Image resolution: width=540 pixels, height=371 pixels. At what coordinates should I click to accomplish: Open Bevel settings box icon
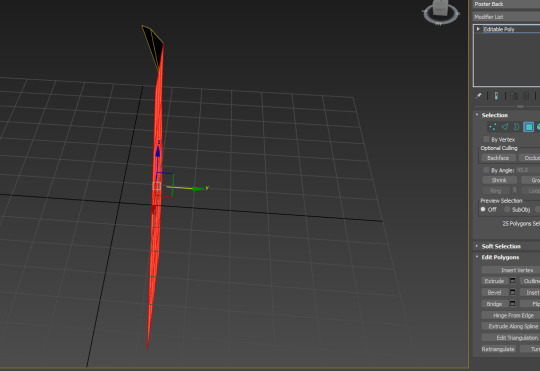(512, 292)
